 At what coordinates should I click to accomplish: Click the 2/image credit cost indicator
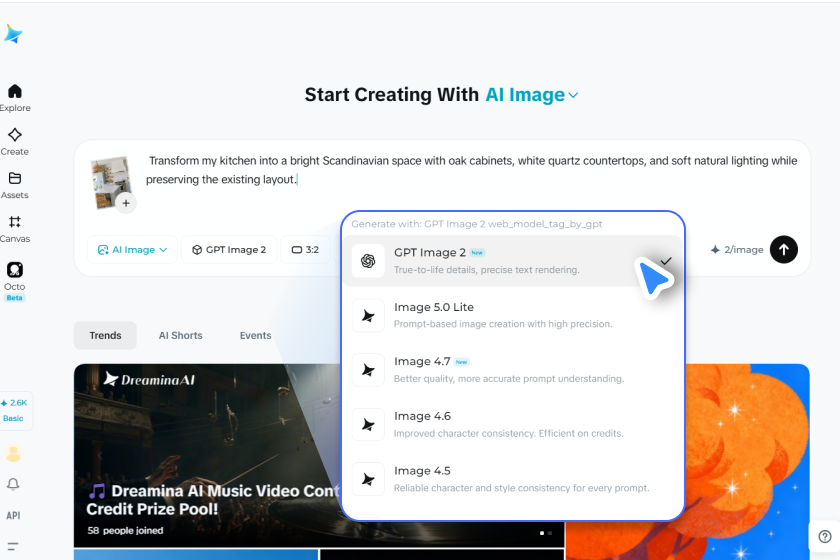click(737, 250)
